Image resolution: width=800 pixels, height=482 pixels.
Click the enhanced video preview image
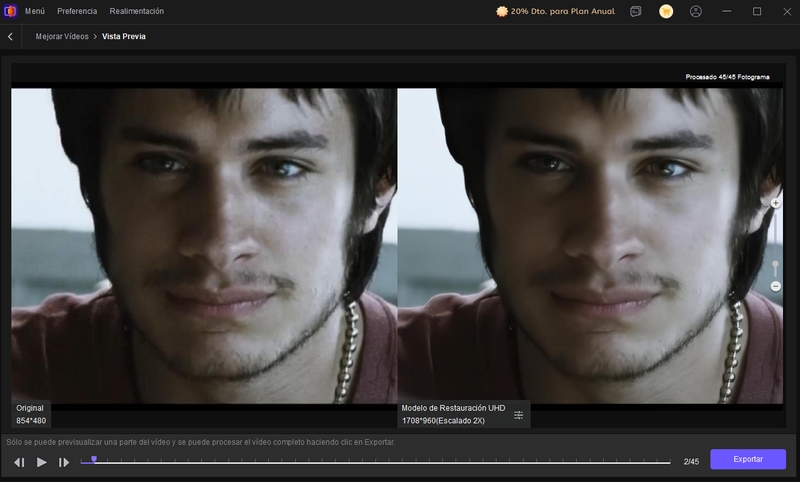(x=590, y=246)
